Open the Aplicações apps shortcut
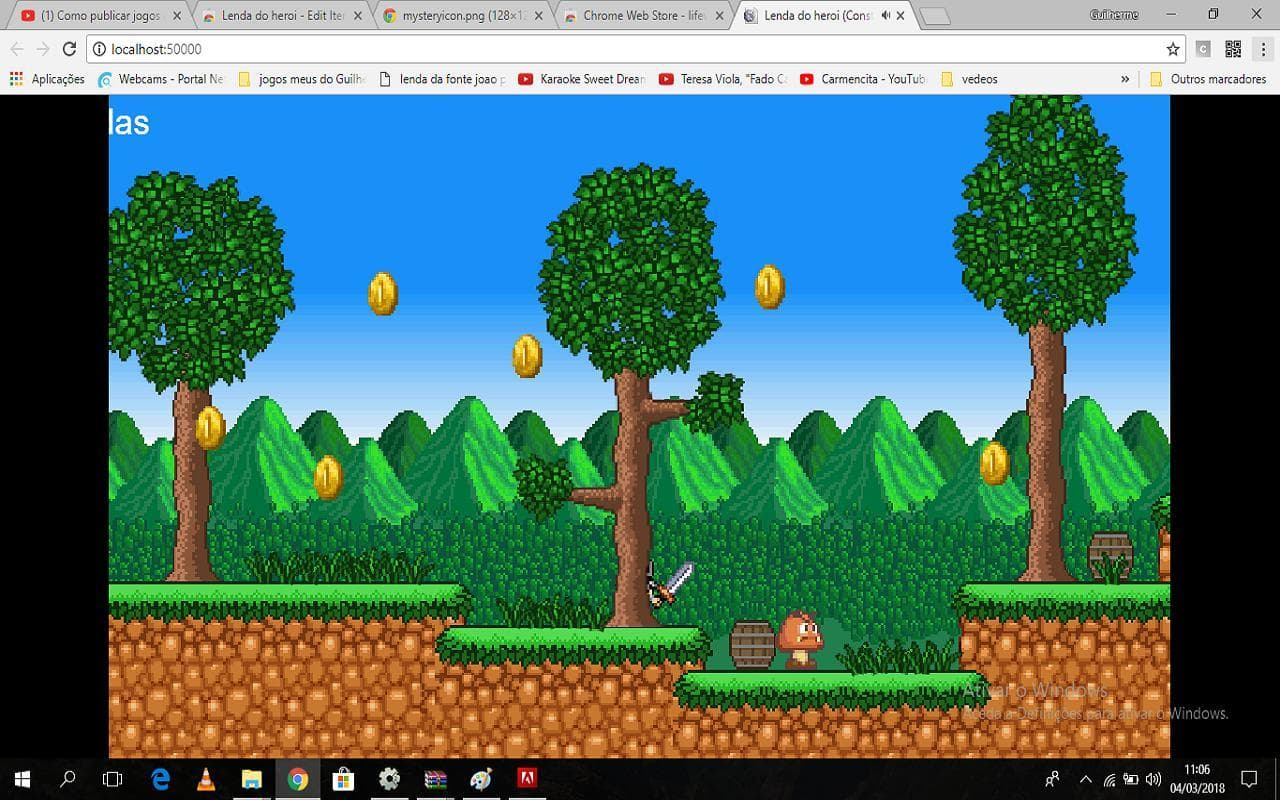Screen dimensions: 1280x800 click(47, 79)
